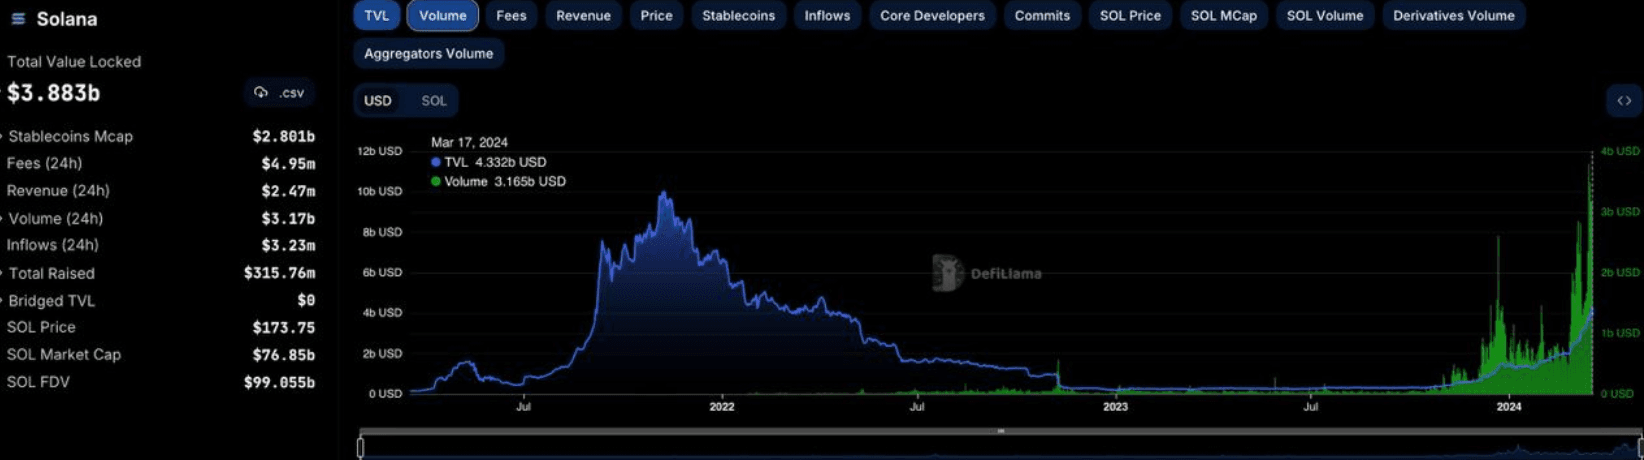Expand the Stablecoins Mcap row
Viewport: 1644px width, 460px height.
point(3,137)
